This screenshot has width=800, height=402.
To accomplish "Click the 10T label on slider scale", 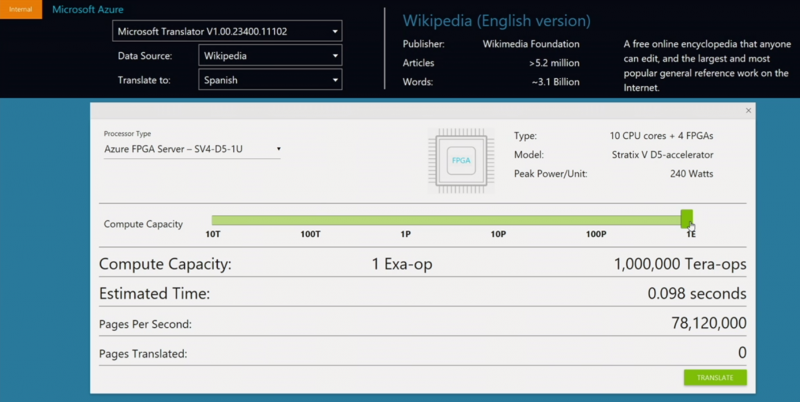I will 213,234.
